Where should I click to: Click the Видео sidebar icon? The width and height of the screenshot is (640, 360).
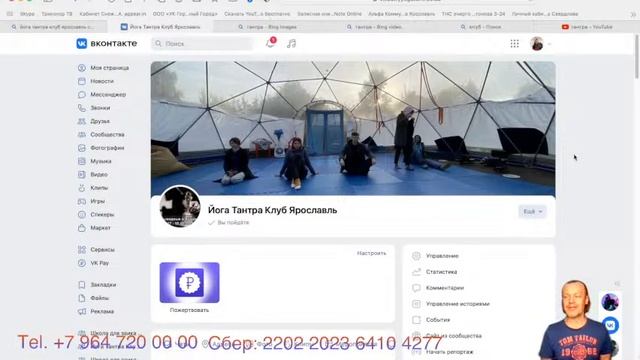(x=82, y=174)
